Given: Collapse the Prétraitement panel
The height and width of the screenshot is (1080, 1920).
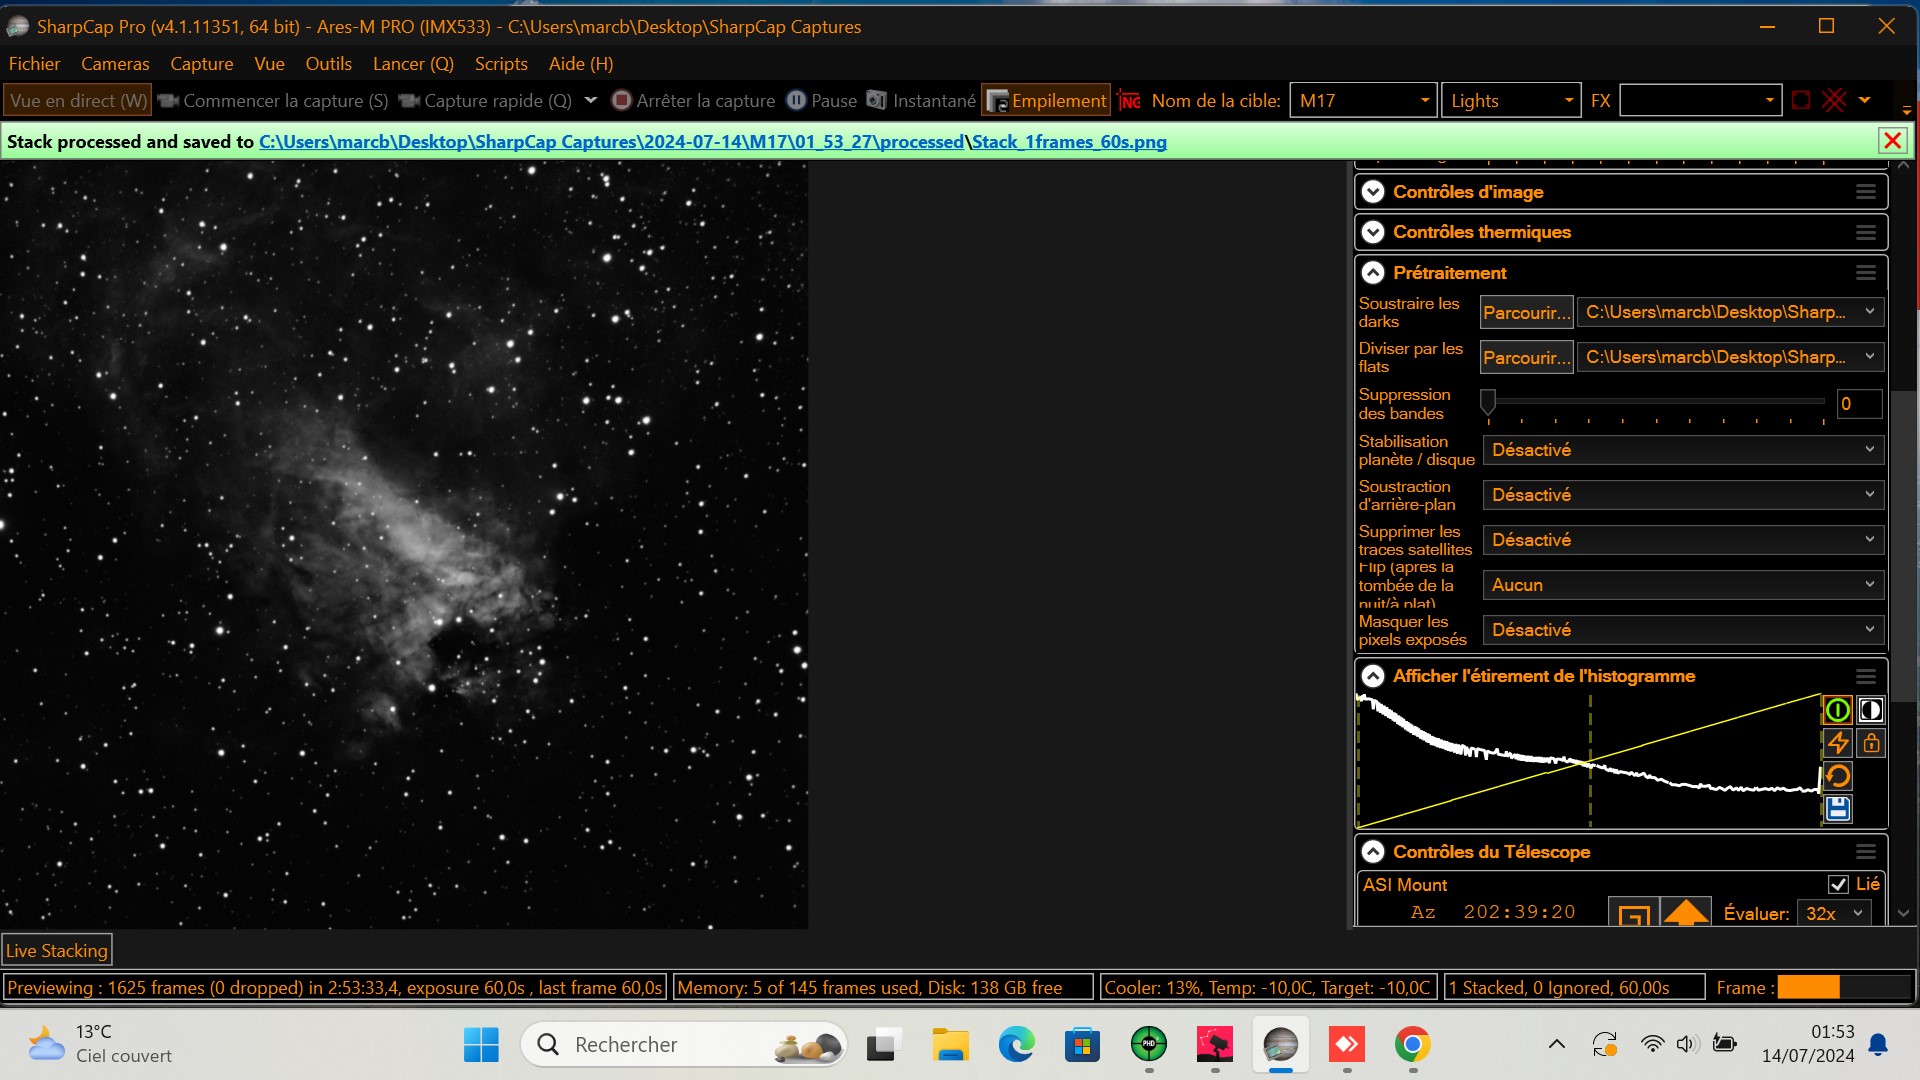Looking at the screenshot, I should (1373, 273).
